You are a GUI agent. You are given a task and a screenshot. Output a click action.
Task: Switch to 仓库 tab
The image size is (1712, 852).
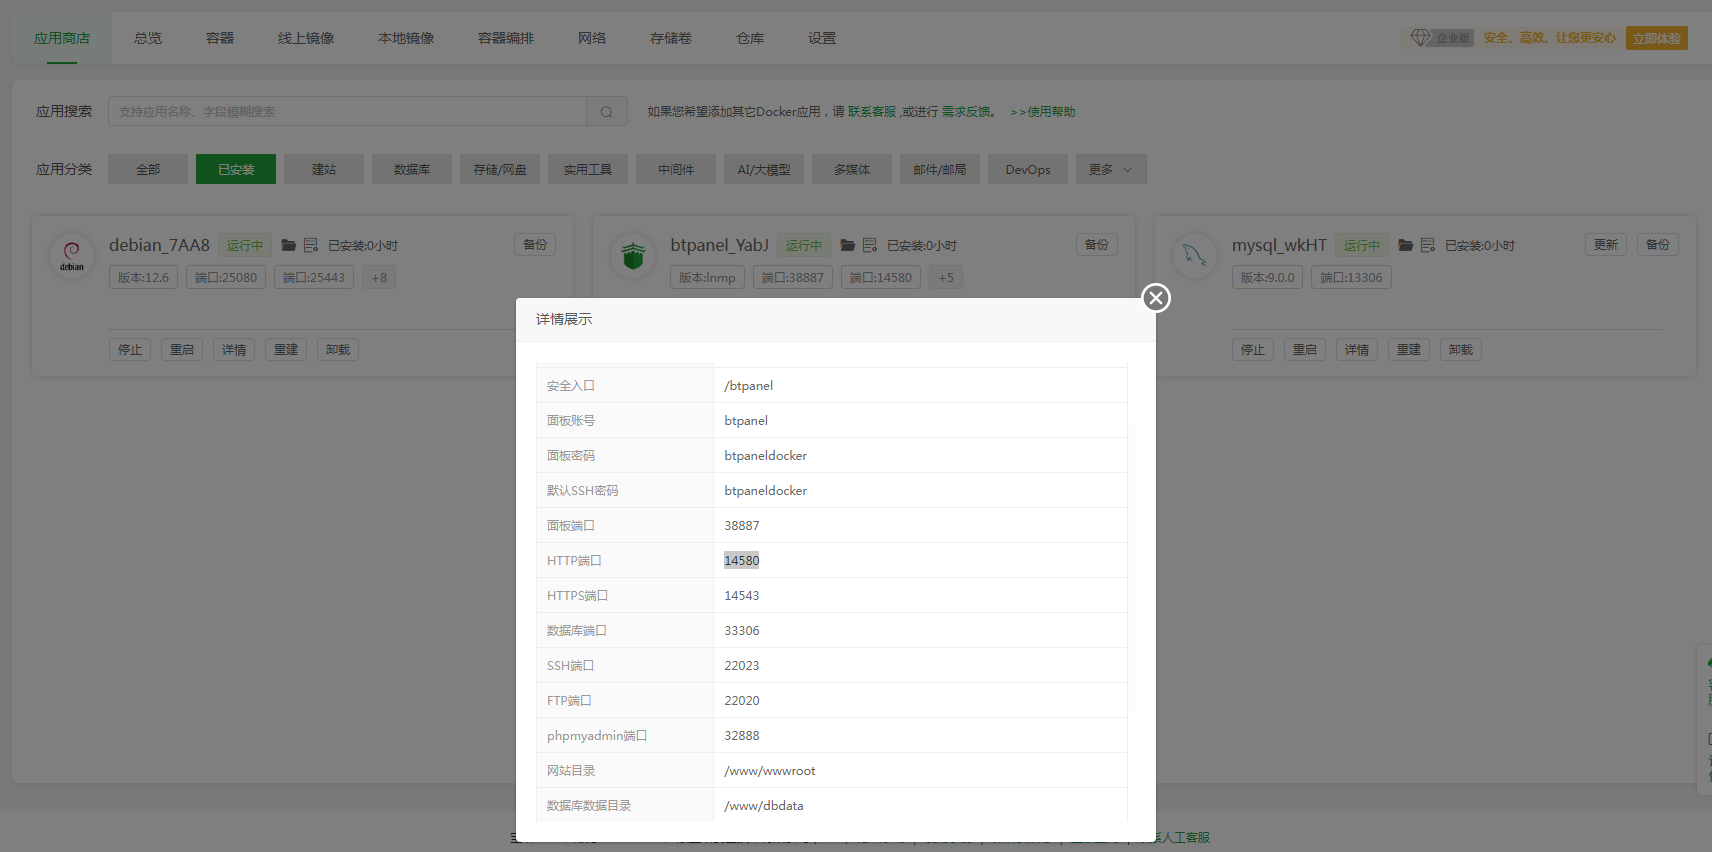[750, 38]
